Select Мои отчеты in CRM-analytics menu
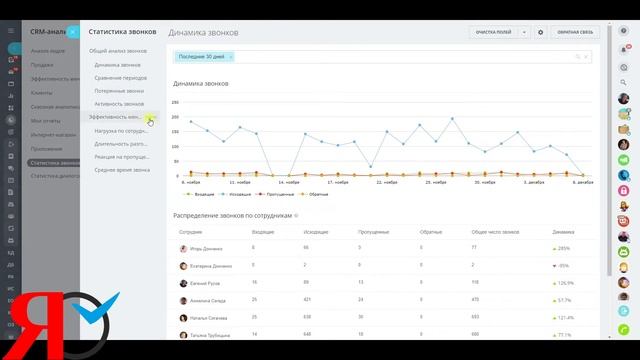The height and width of the screenshot is (360, 640). pyautogui.click(x=45, y=121)
